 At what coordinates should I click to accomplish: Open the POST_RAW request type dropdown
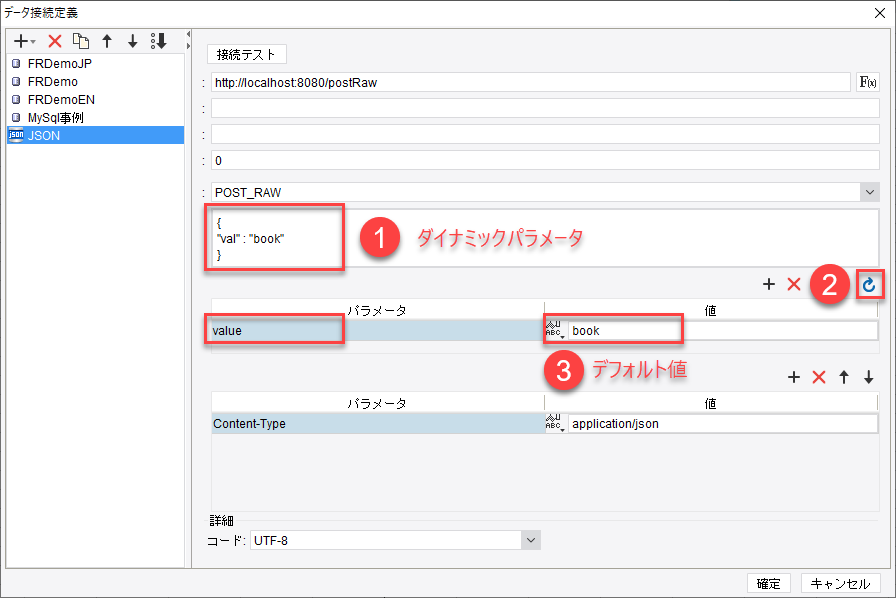(870, 192)
